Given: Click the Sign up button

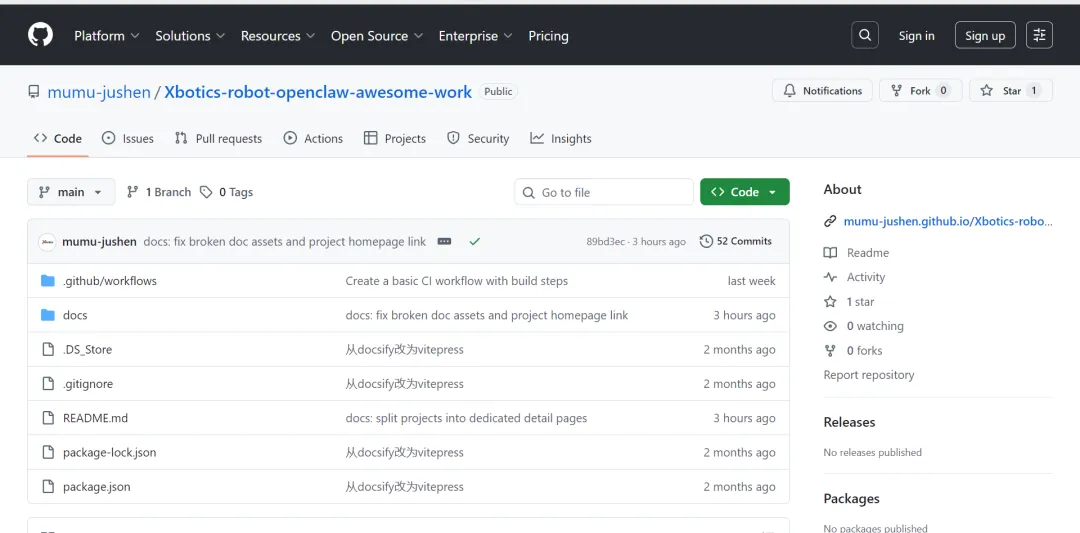Looking at the screenshot, I should [x=985, y=35].
